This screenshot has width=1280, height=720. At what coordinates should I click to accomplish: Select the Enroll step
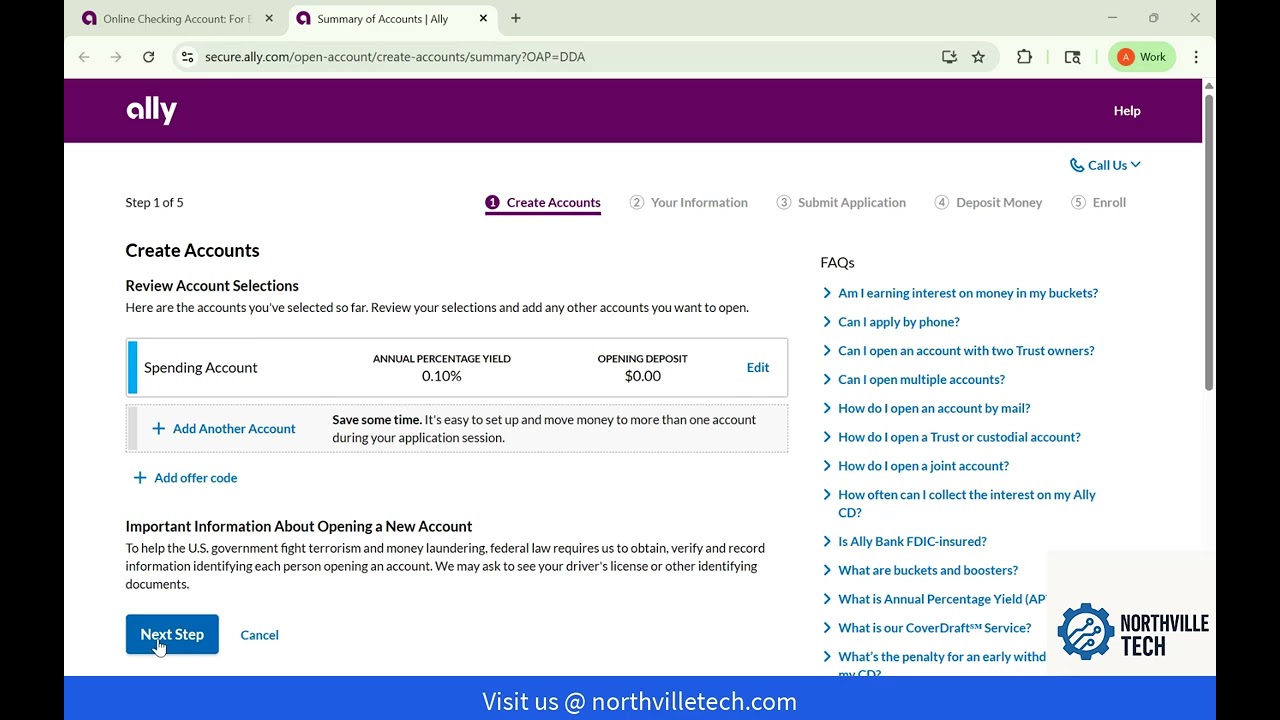[x=1098, y=203]
